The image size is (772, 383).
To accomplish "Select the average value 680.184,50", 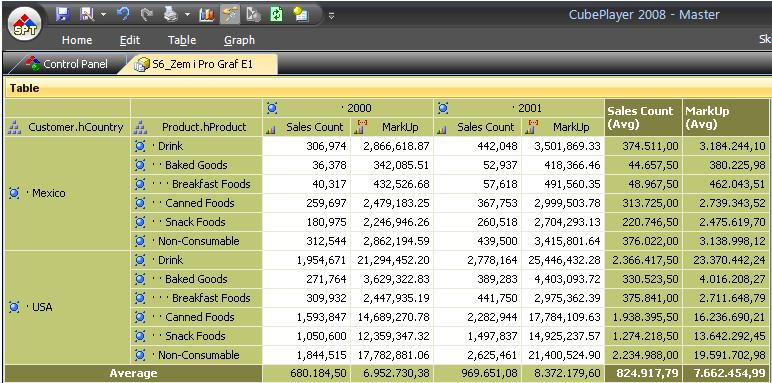I will (x=306, y=374).
